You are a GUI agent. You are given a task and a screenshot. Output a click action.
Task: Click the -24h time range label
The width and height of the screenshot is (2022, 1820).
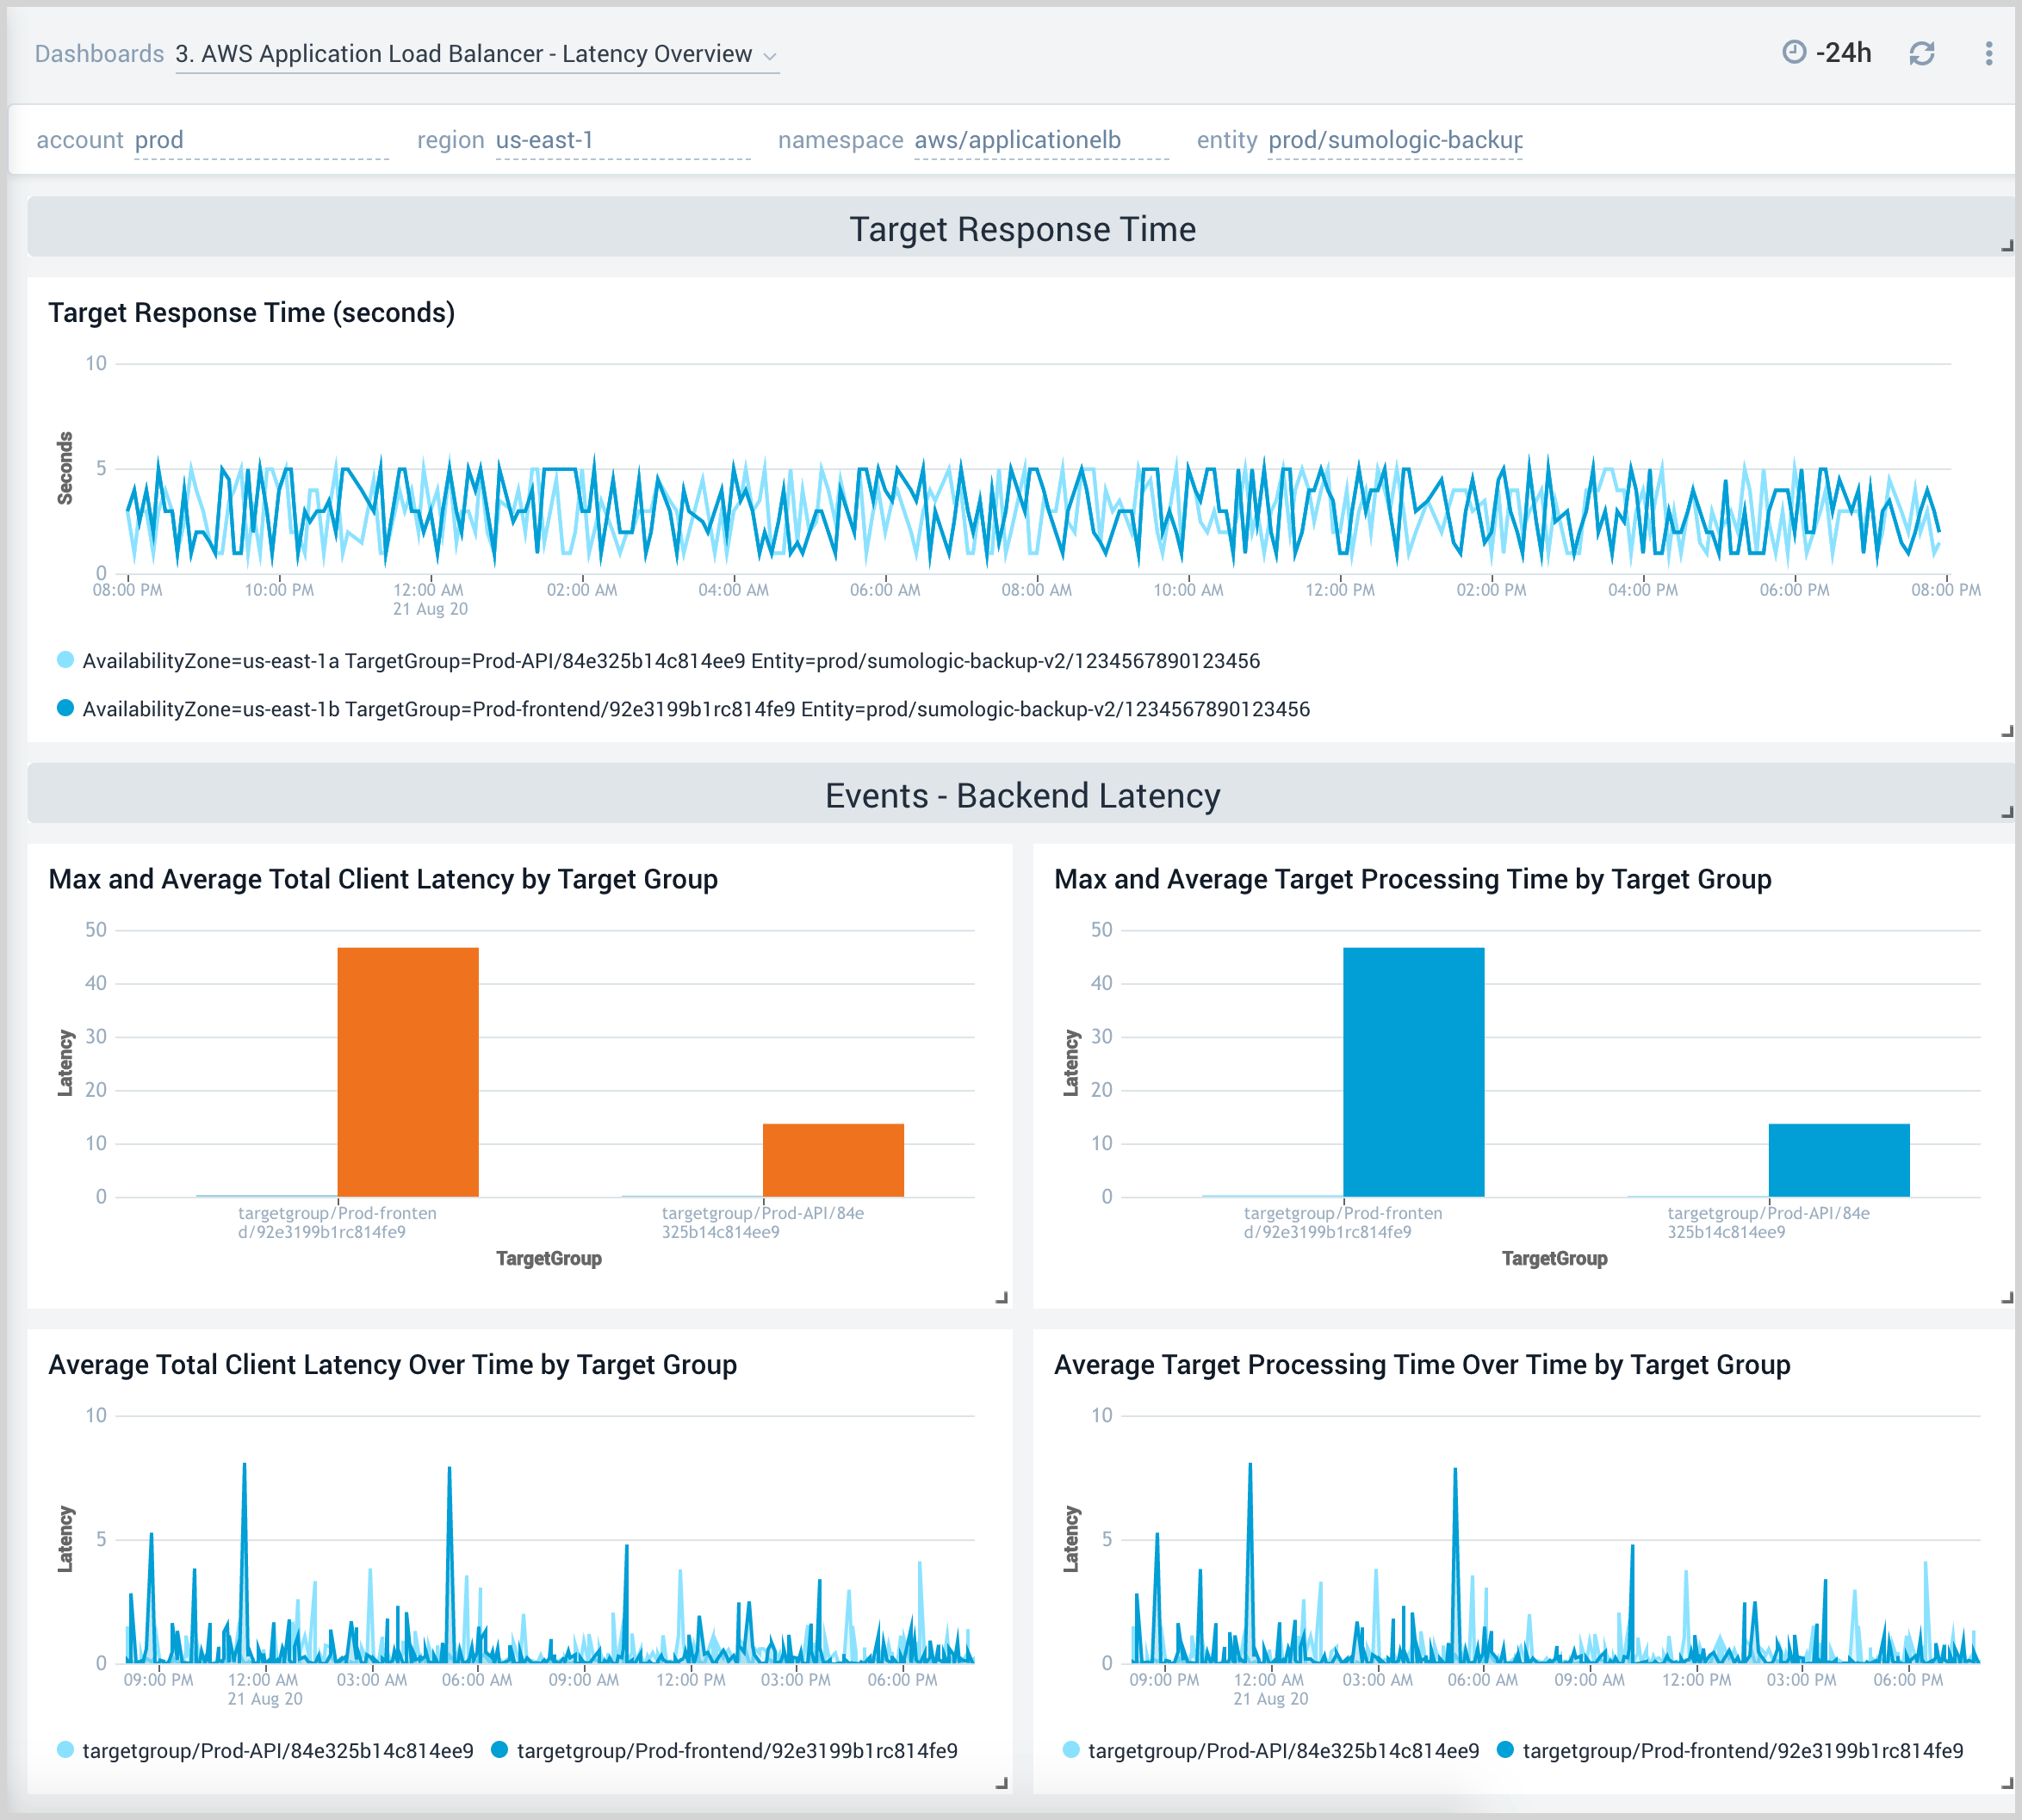1845,53
